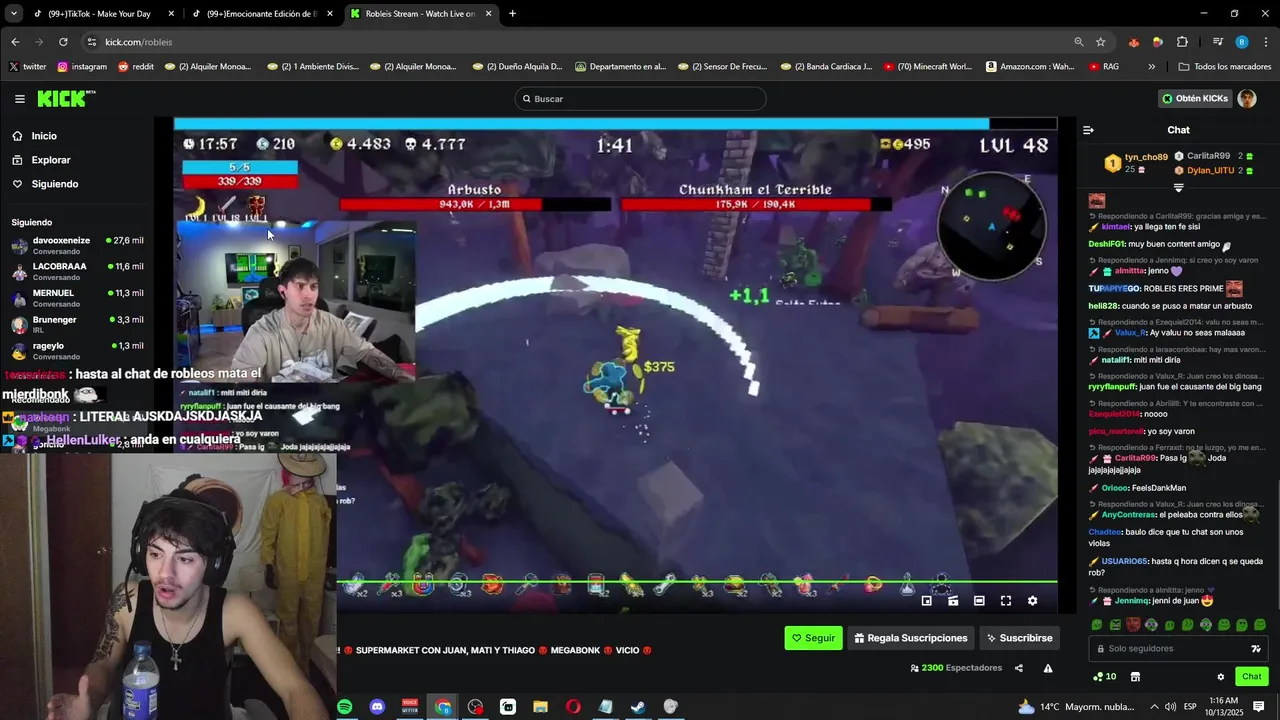Select Robleis Stream tab

pos(421,14)
